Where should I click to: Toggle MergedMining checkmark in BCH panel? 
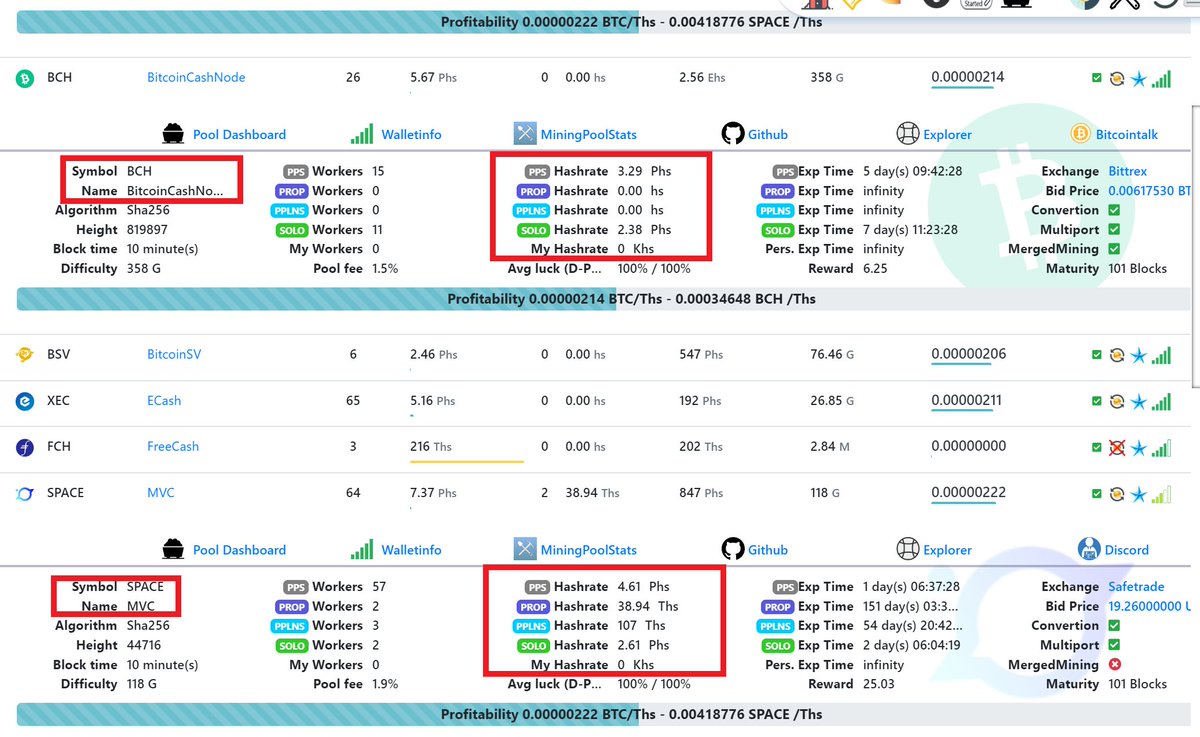pyautogui.click(x=1114, y=249)
